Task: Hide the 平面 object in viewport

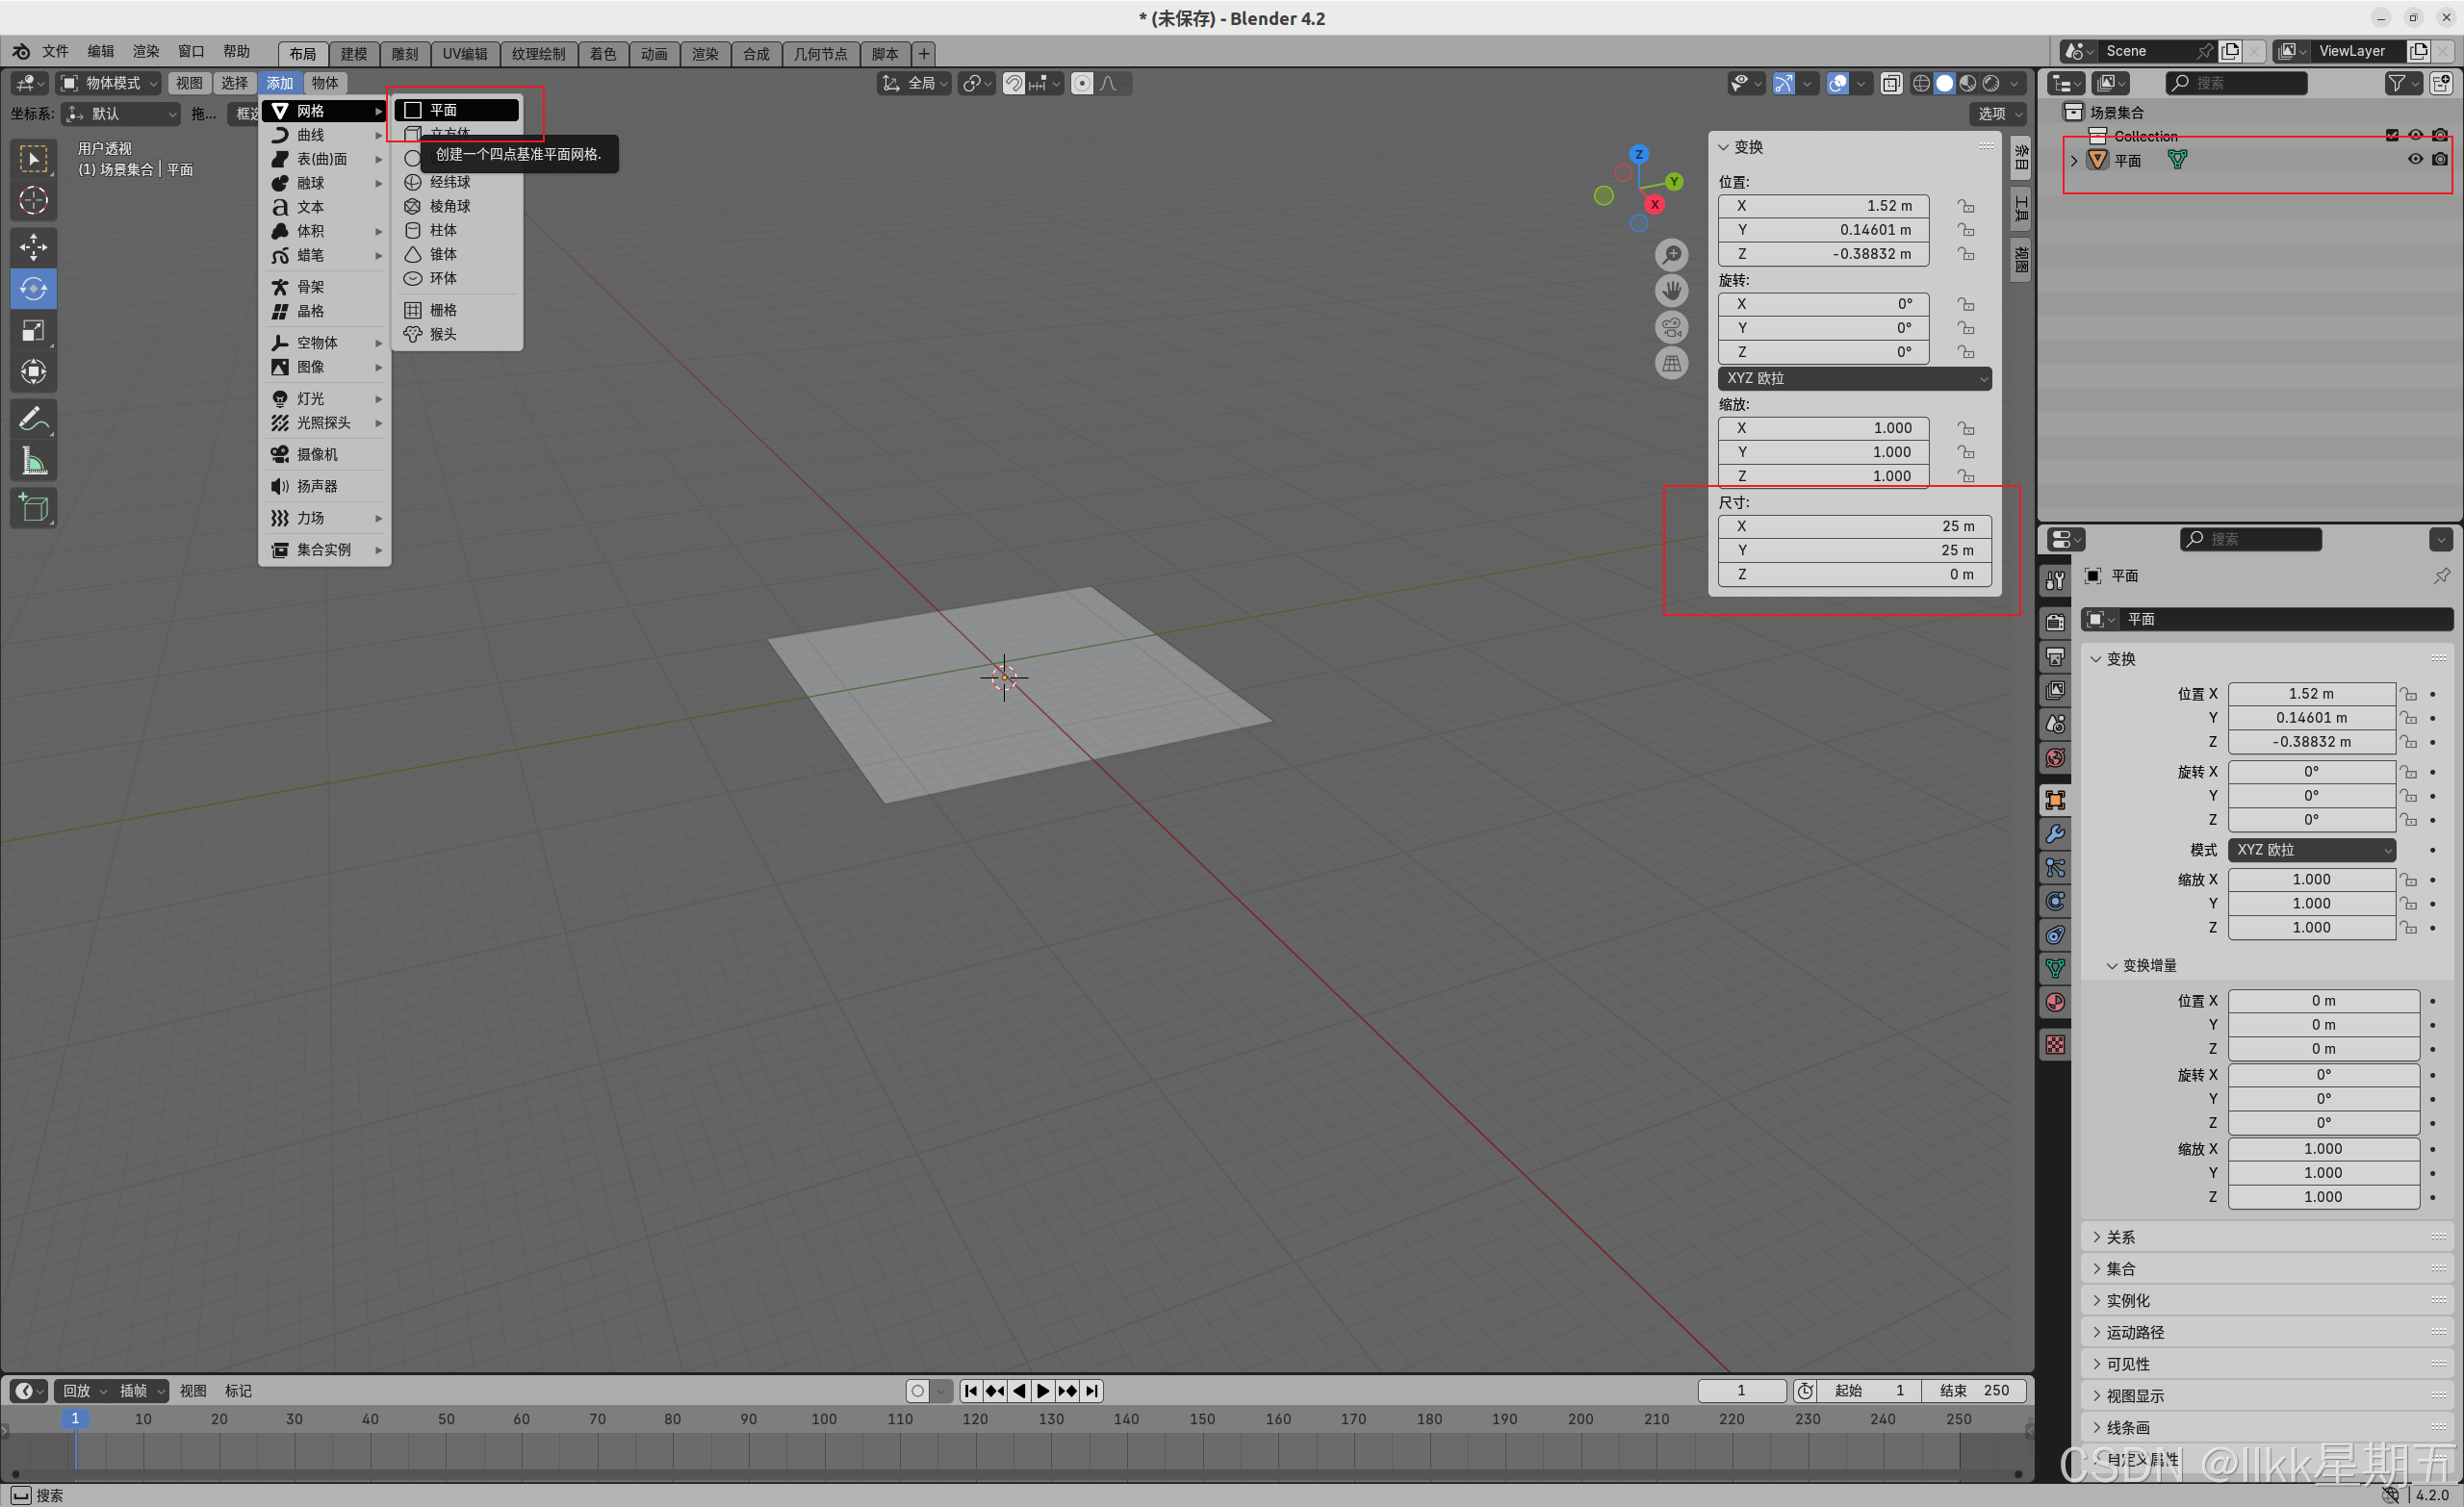Action: tap(2415, 159)
